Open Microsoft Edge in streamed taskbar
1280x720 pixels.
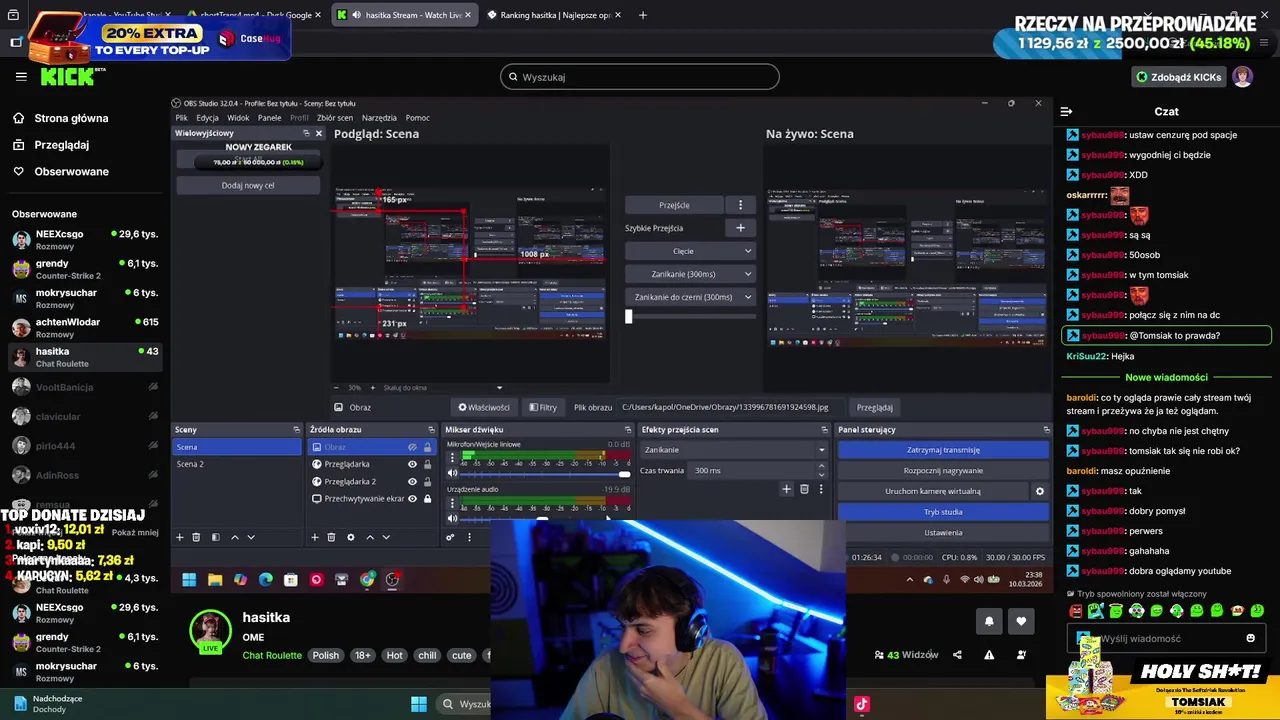pos(265,579)
